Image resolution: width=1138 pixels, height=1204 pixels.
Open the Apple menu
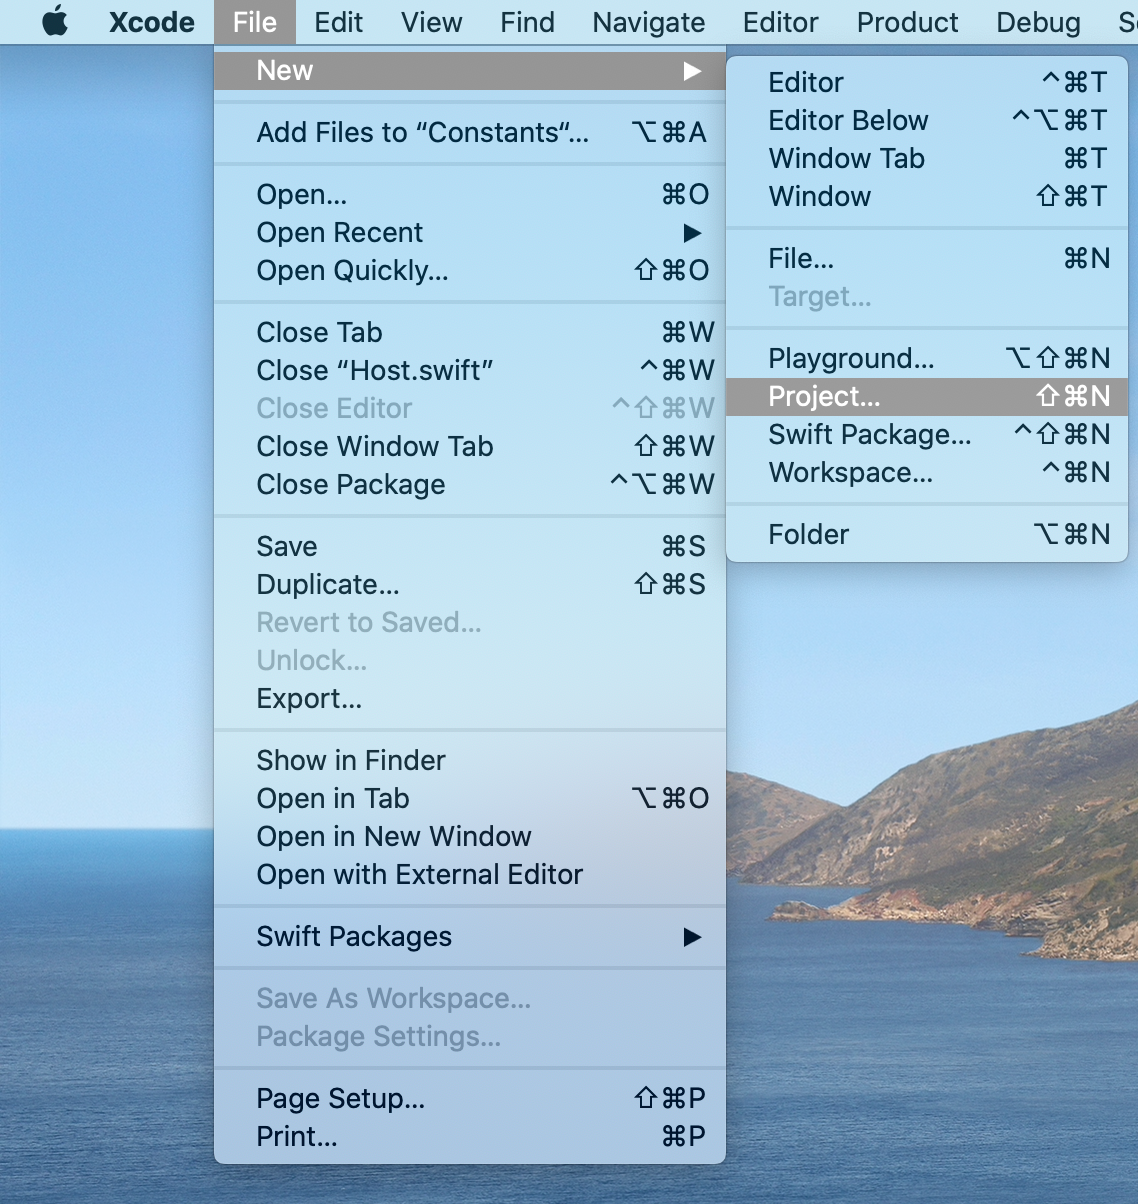pos(56,22)
